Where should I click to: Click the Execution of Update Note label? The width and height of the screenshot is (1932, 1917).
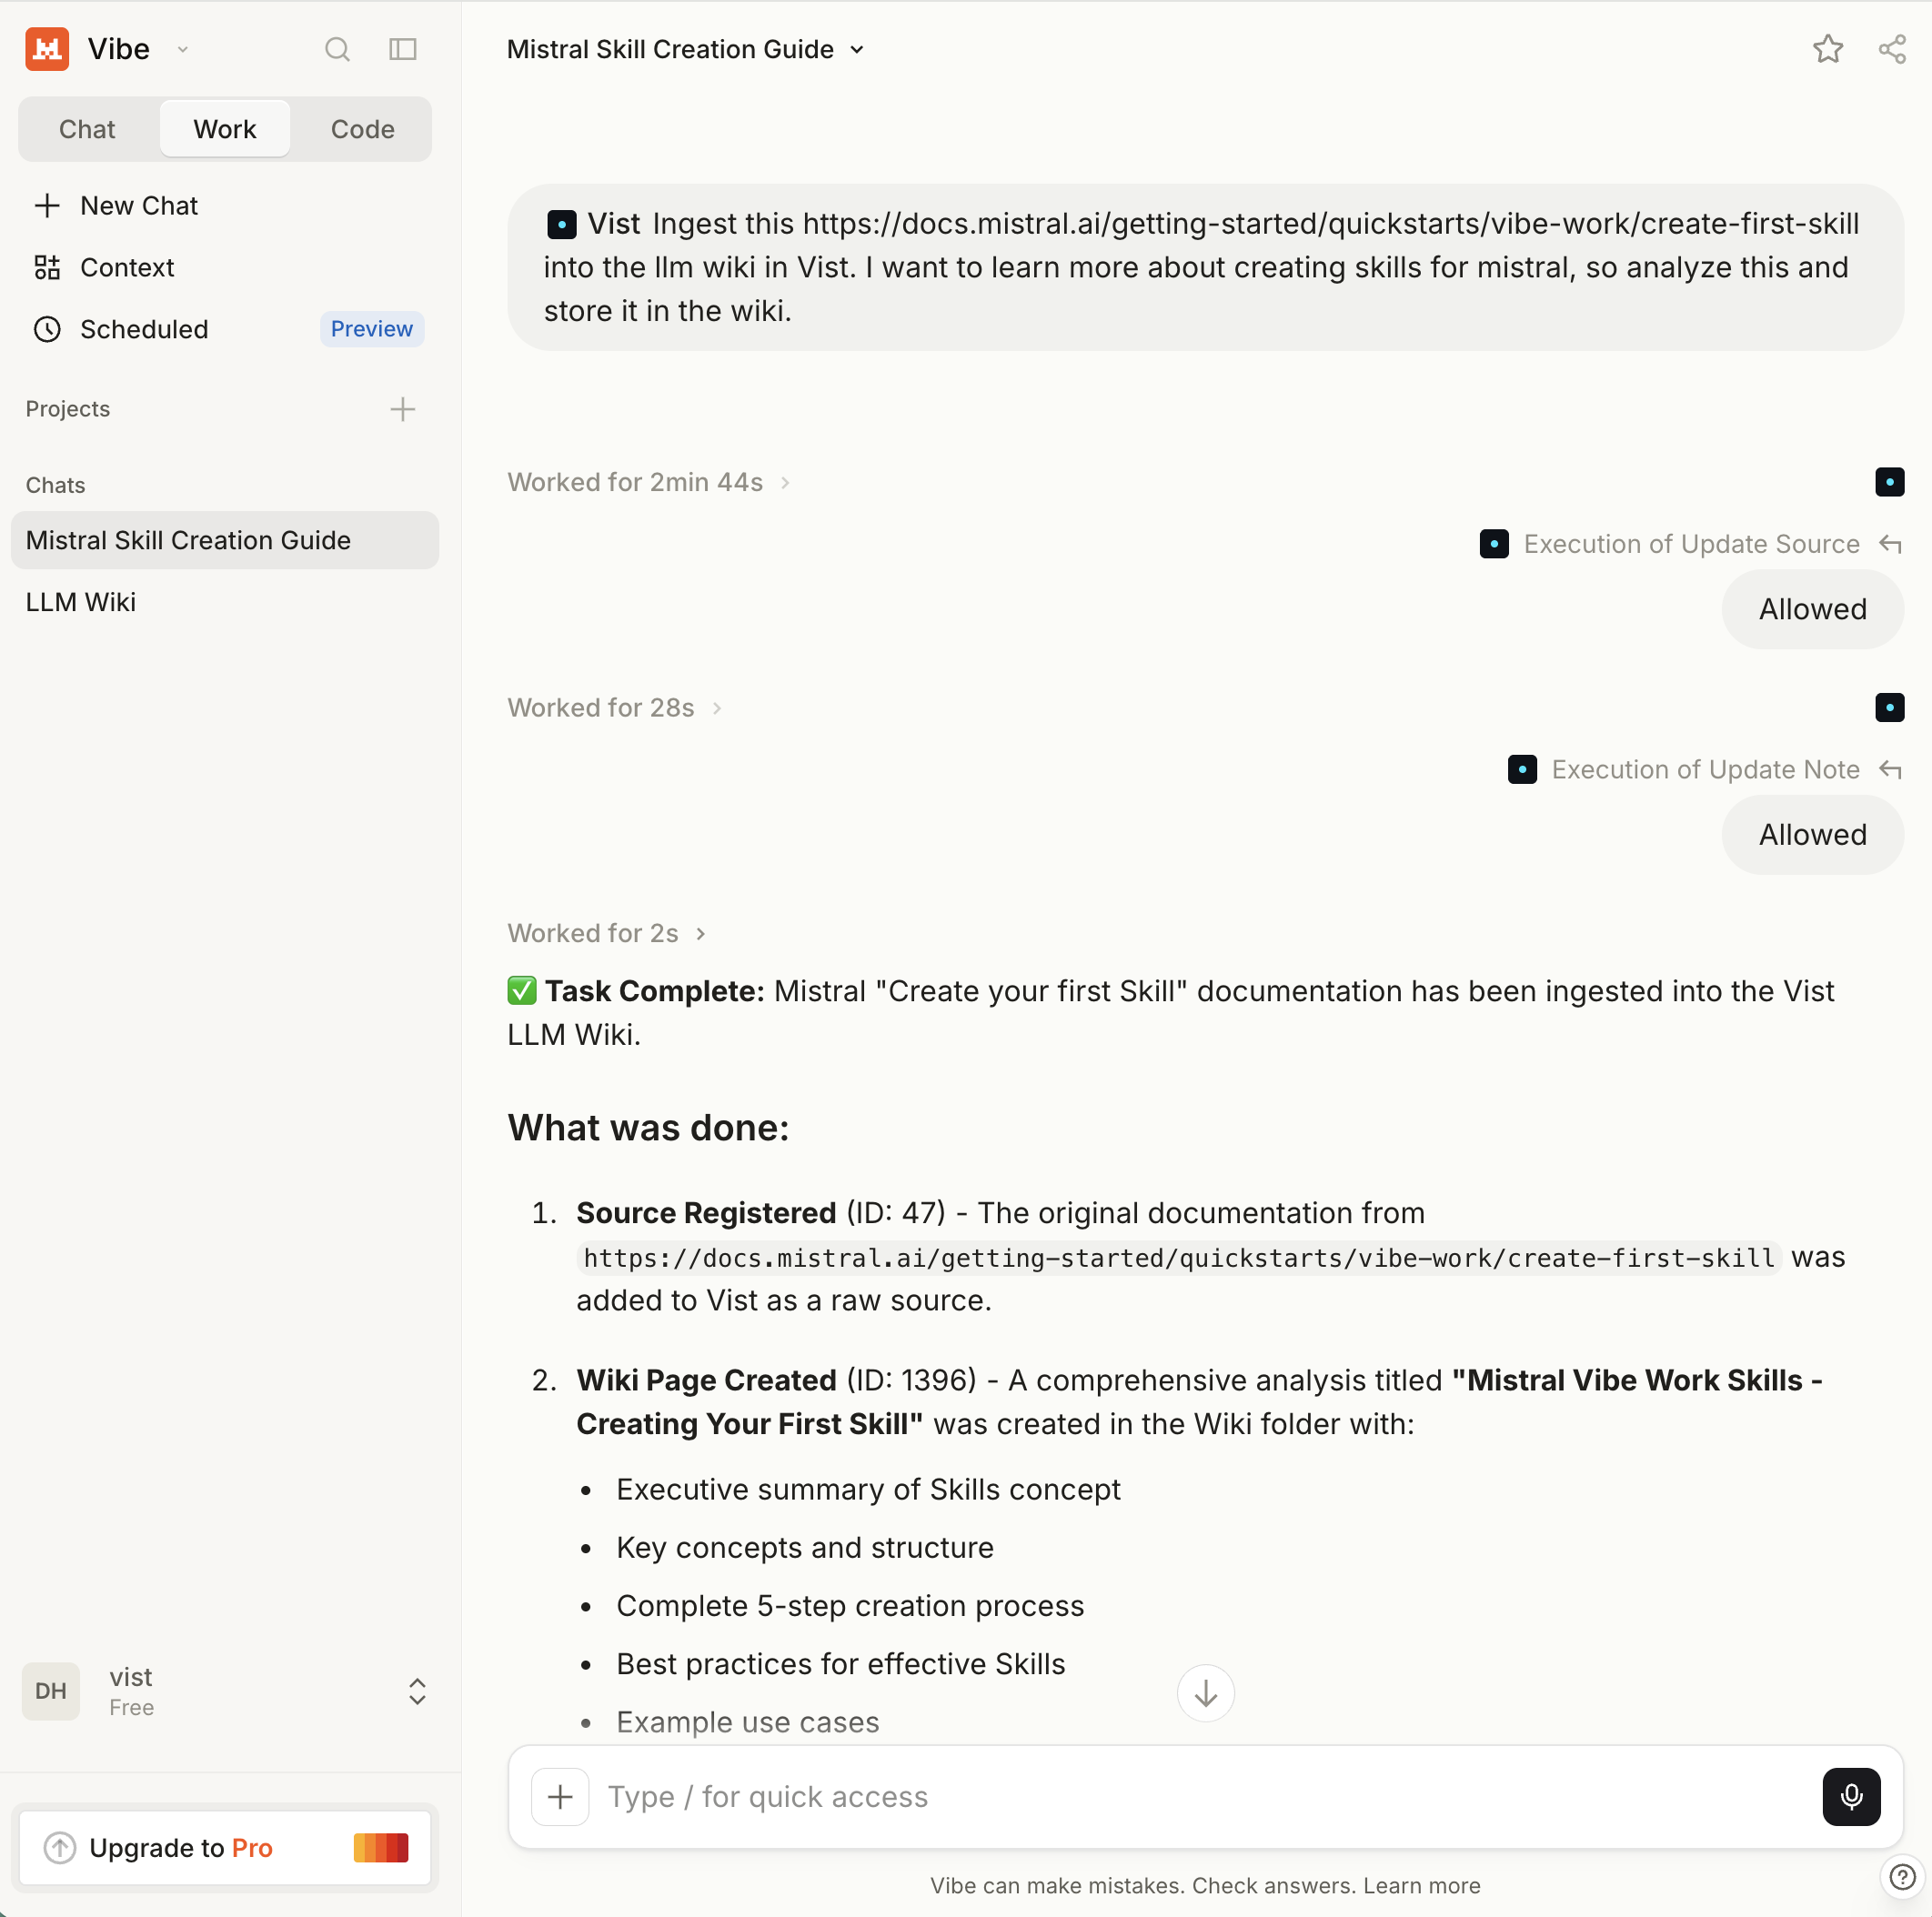(1705, 770)
